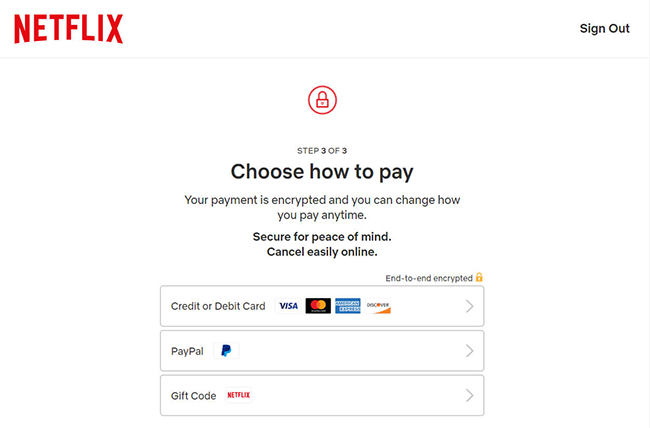
Task: Click the American Express icon
Action: [x=348, y=306]
